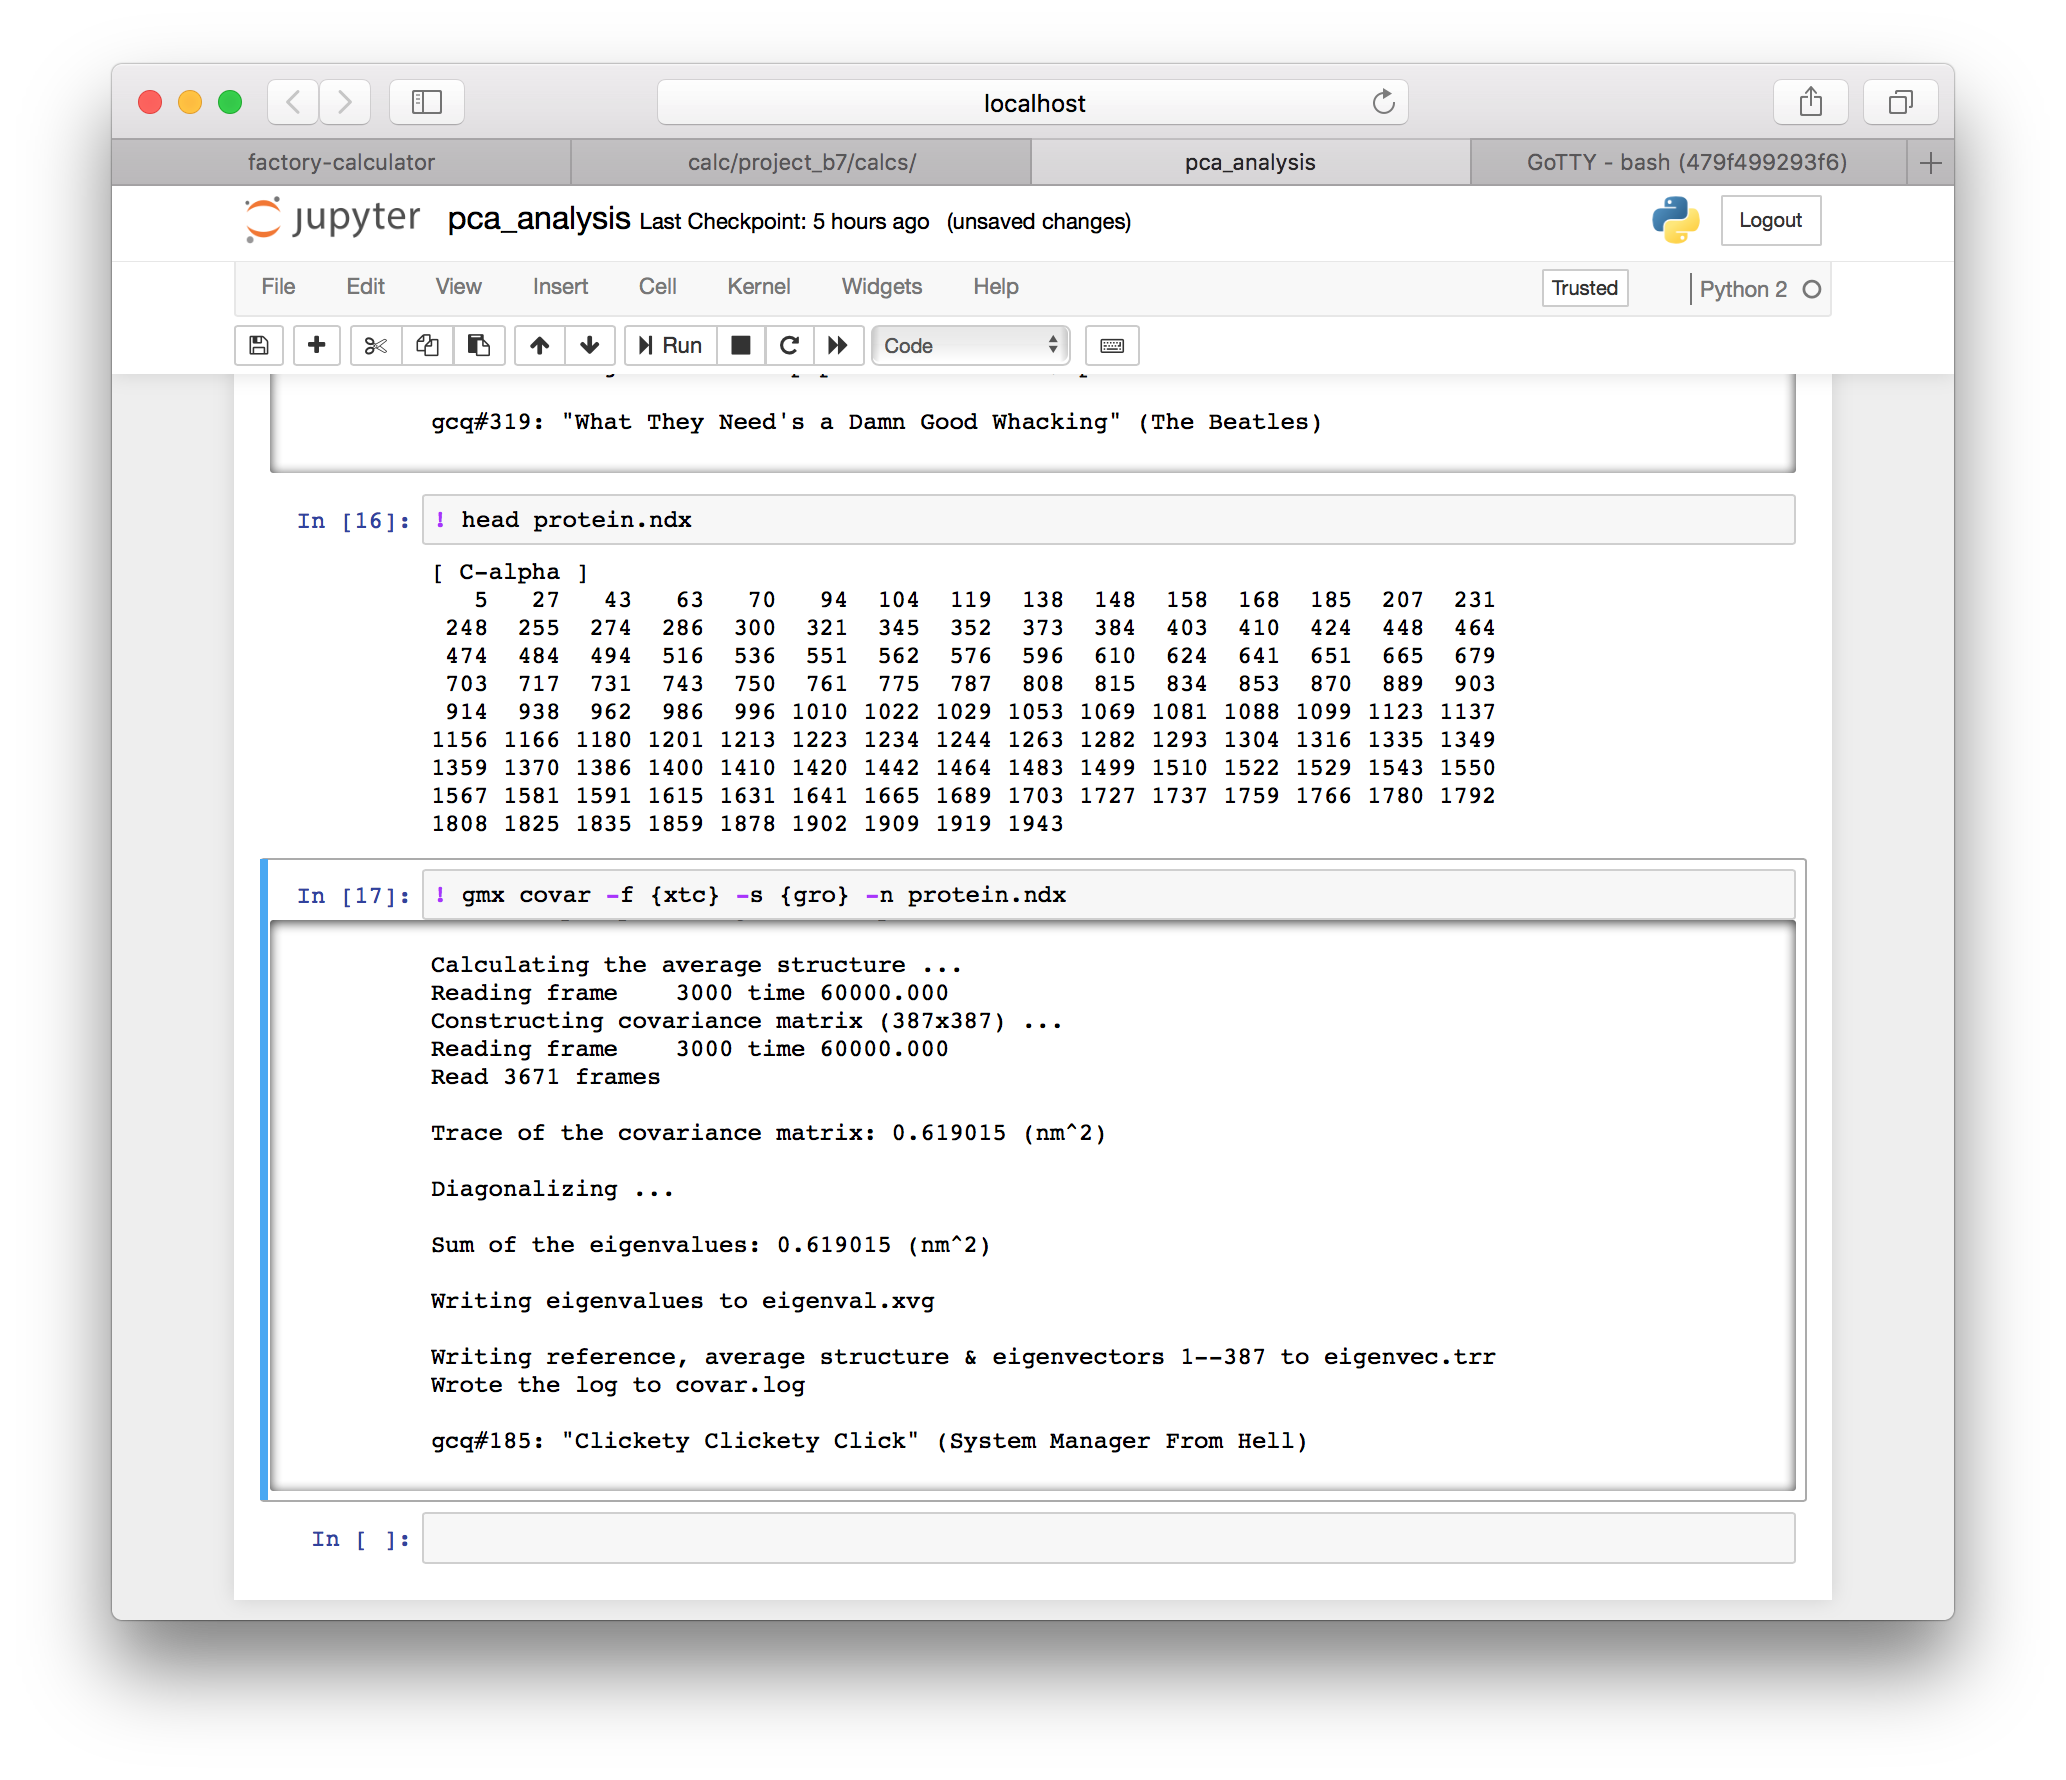Select the pca_analysis browser tab
The image size is (2066, 1780).
[x=1250, y=162]
